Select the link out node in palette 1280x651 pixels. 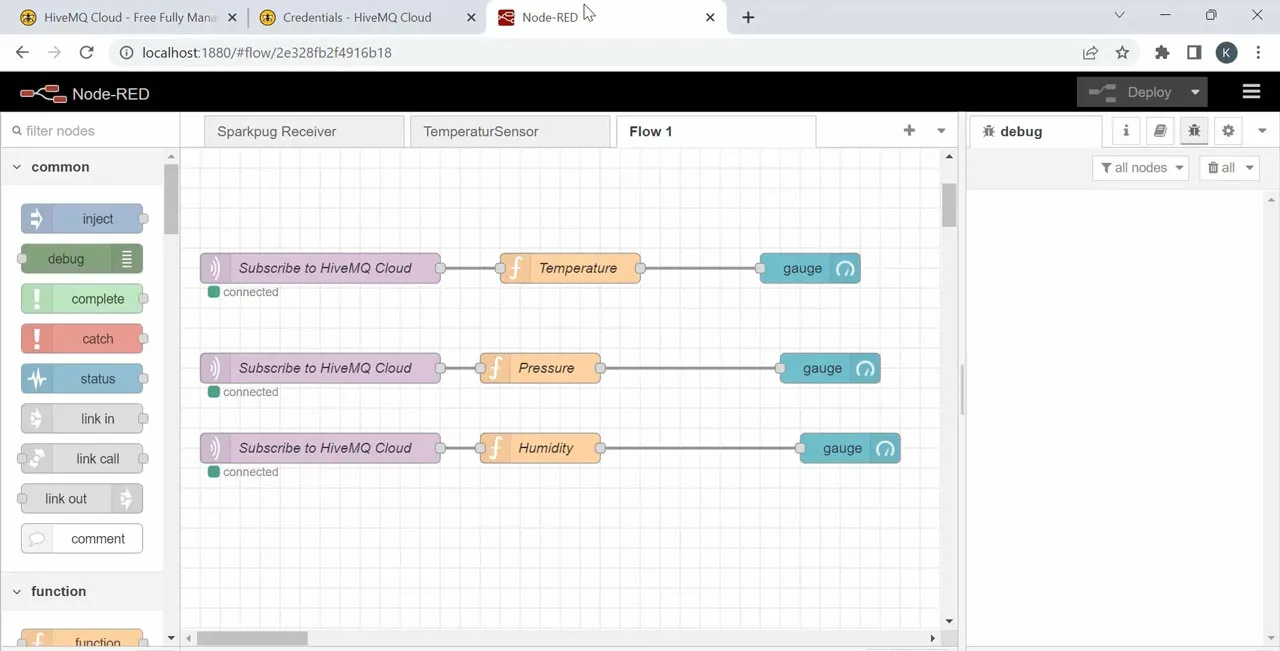pyautogui.click(x=82, y=499)
